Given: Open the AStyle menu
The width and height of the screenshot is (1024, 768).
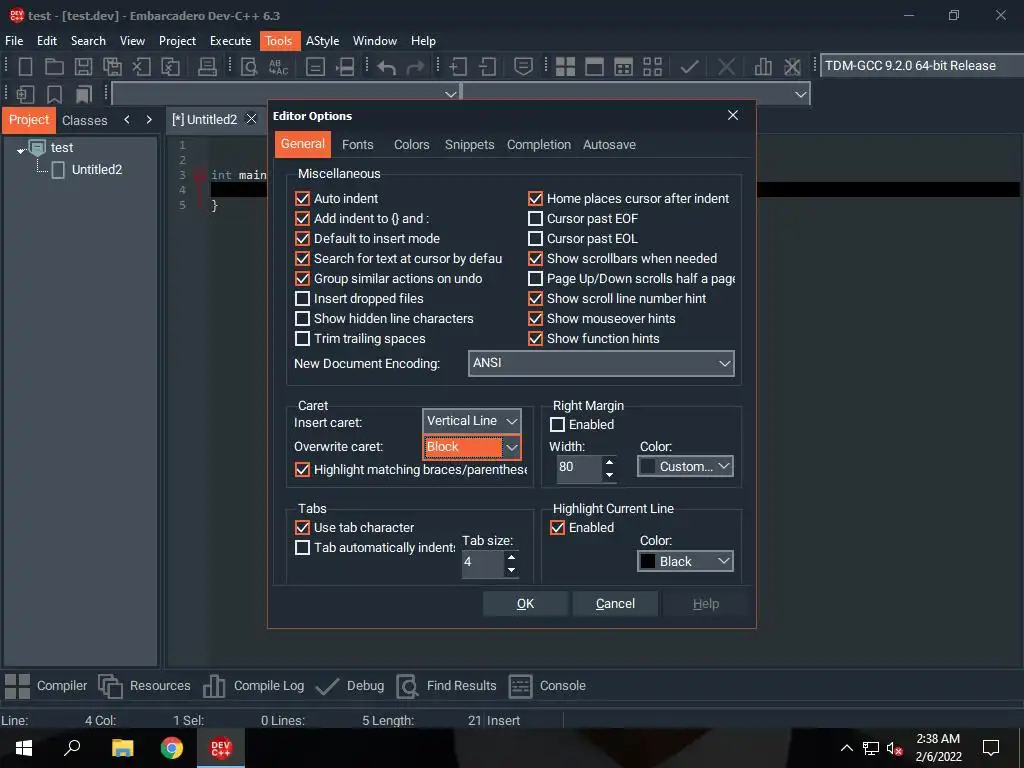Looking at the screenshot, I should point(323,40).
